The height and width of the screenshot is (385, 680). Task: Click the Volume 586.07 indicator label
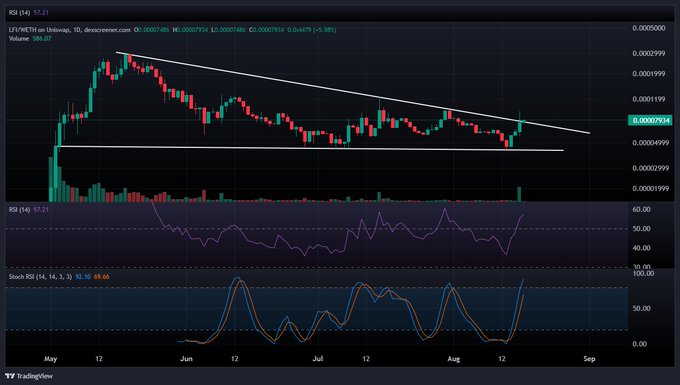click(30, 39)
